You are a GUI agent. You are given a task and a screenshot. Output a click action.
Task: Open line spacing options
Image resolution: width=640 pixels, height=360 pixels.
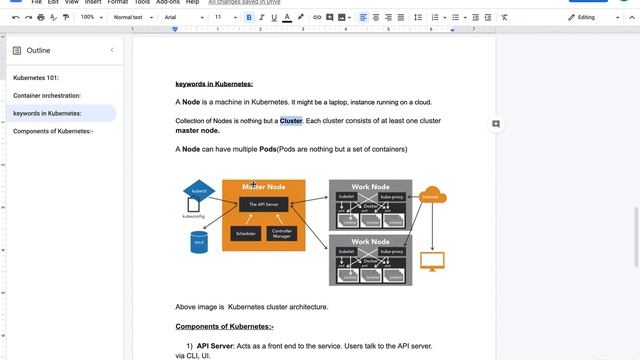pos(418,18)
